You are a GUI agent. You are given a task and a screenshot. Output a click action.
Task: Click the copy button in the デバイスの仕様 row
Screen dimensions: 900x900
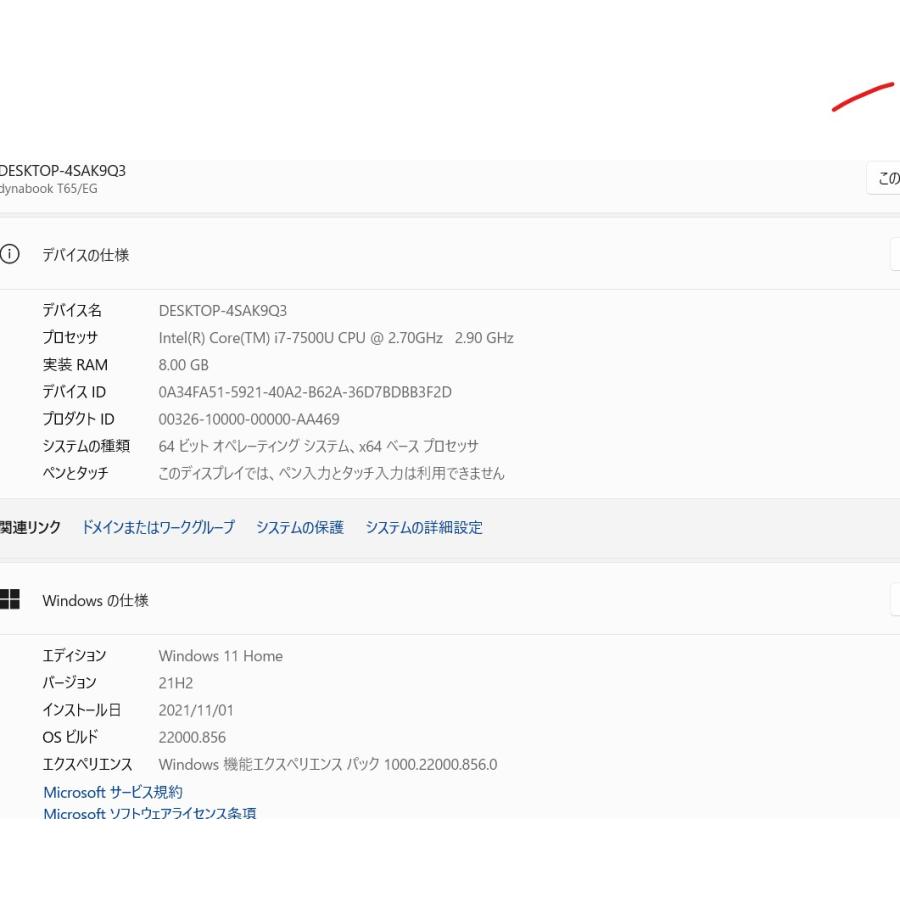pyautogui.click(x=894, y=254)
